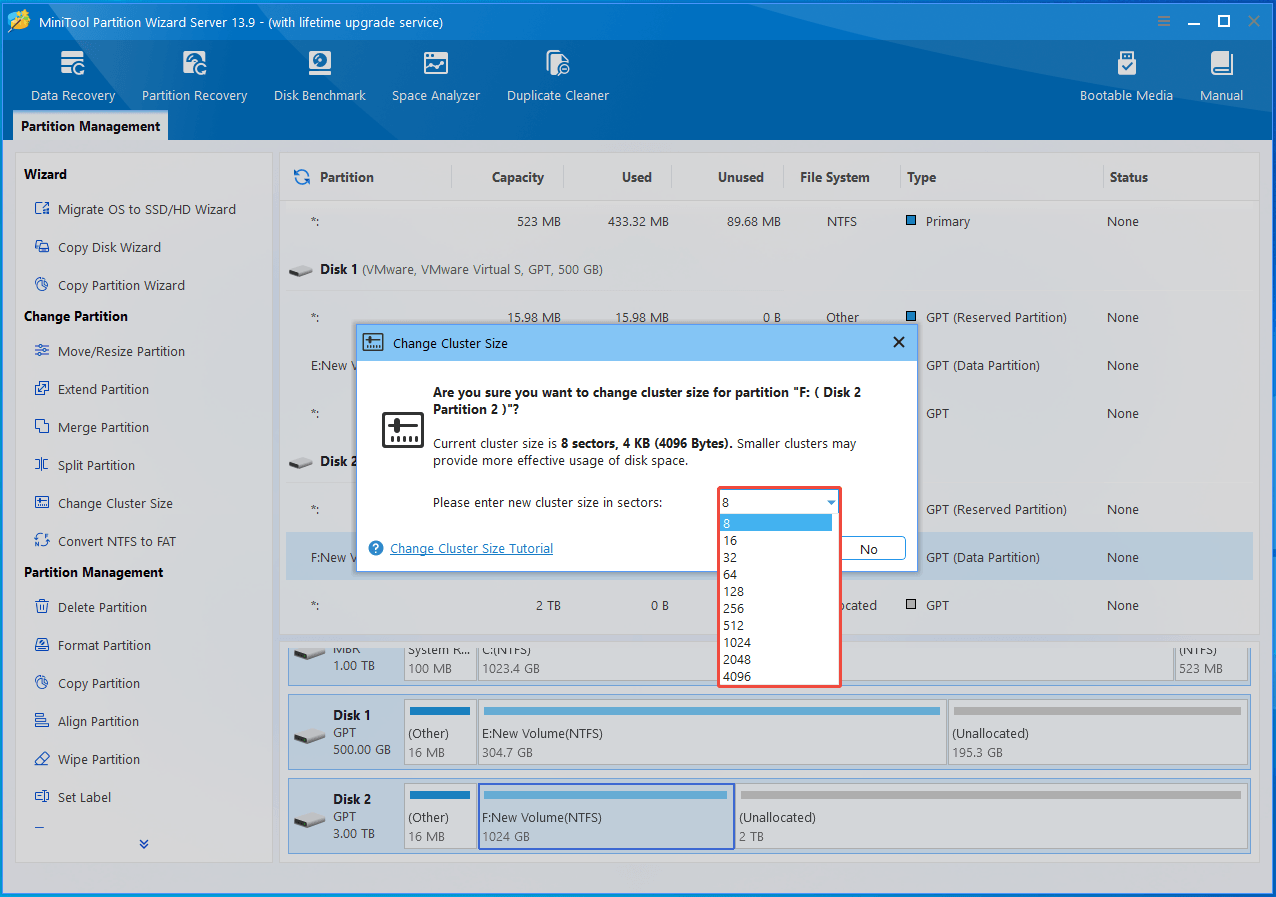Select currently highlighted 8 sectors option

(776, 523)
